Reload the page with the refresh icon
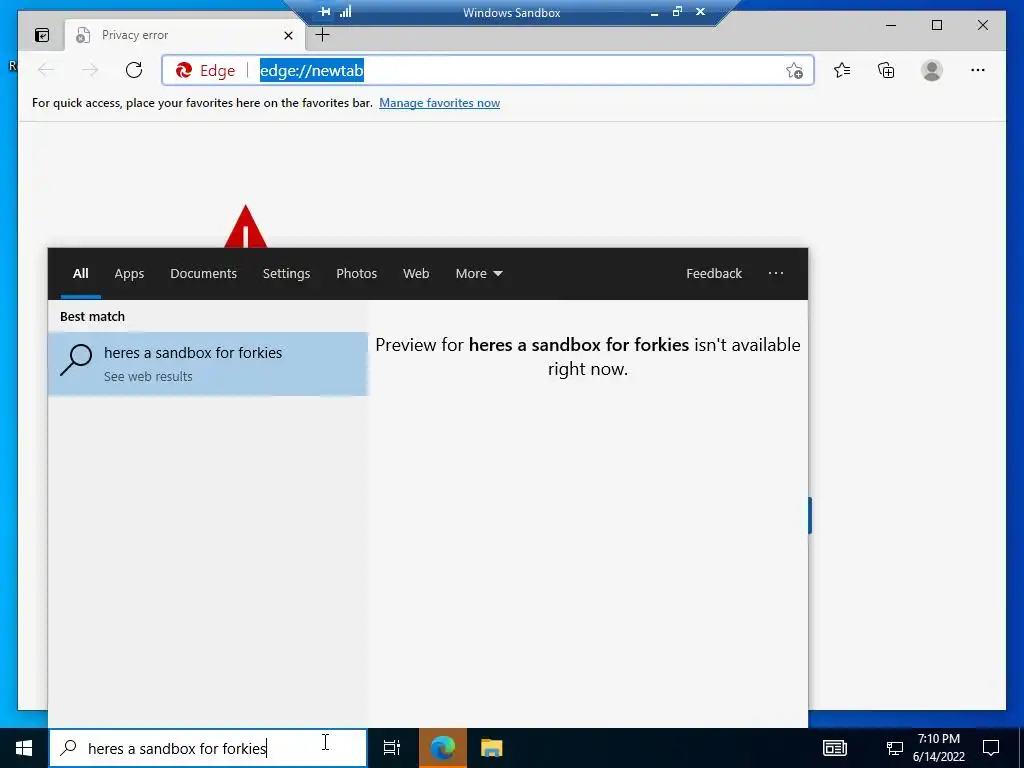The width and height of the screenshot is (1024, 768). click(x=134, y=70)
